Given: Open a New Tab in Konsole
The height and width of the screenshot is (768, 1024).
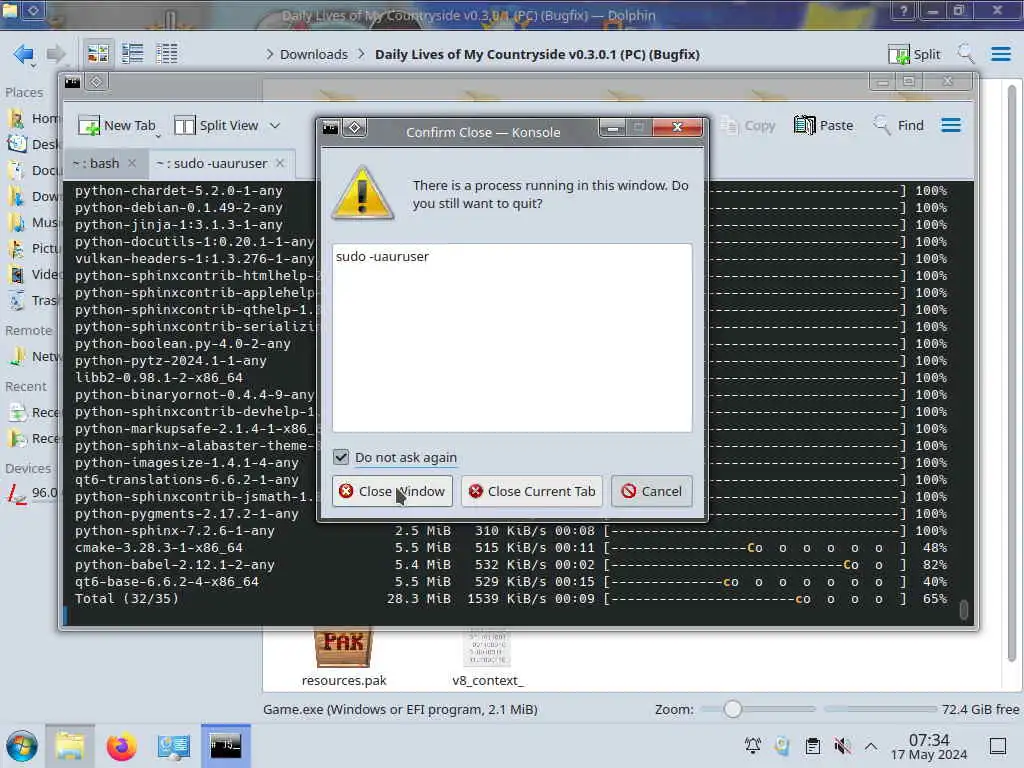Looking at the screenshot, I should [117, 125].
